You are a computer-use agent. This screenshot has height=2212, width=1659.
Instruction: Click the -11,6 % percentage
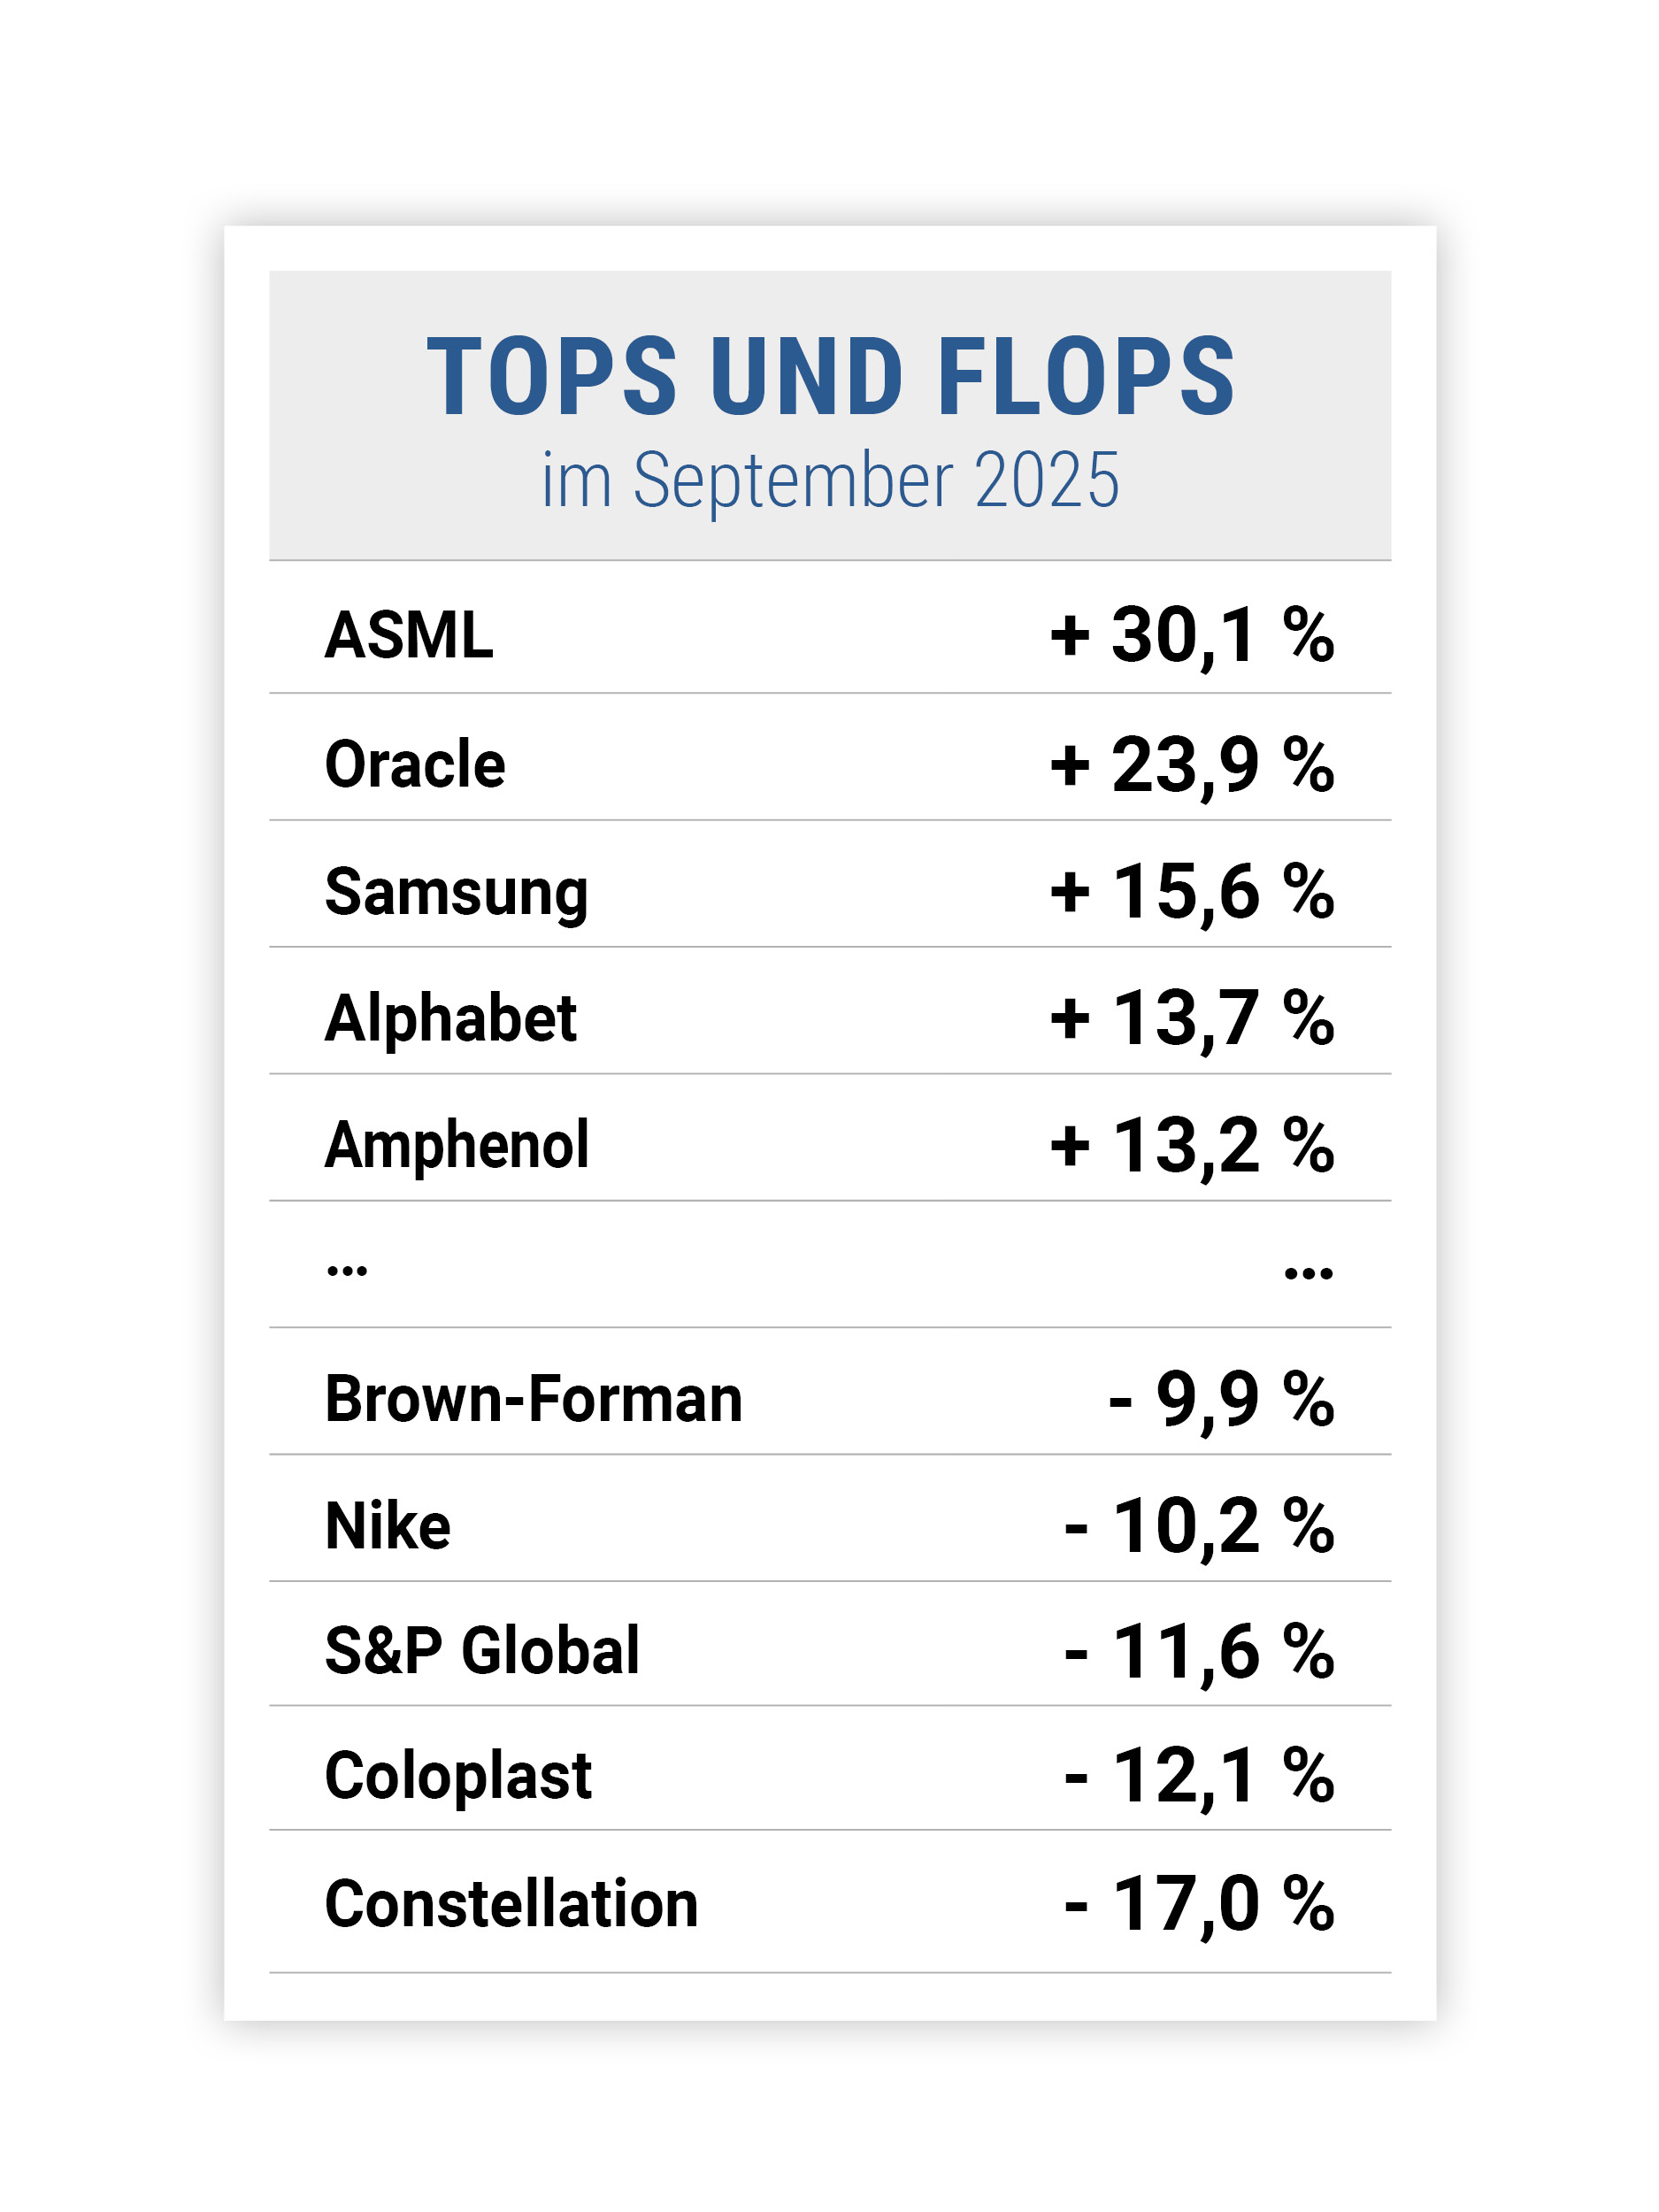pos(1198,1652)
